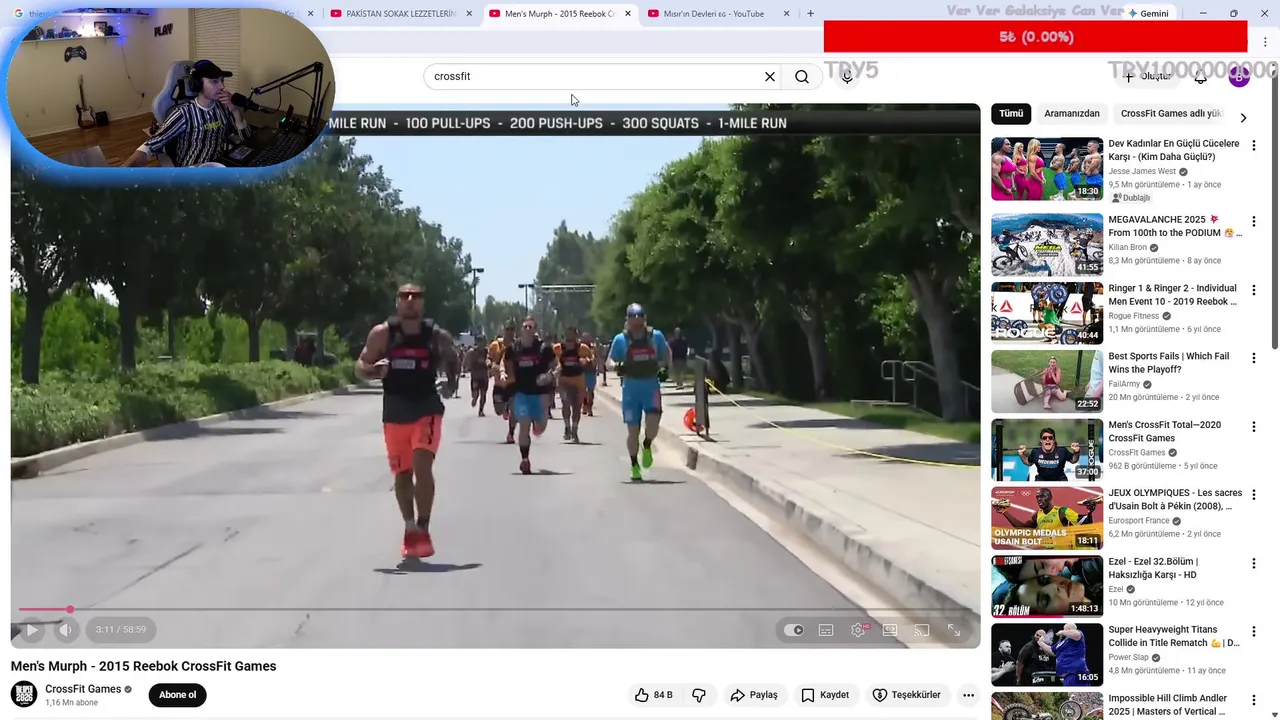
Task: Click the video progress bar scrubber
Action: tap(70, 609)
